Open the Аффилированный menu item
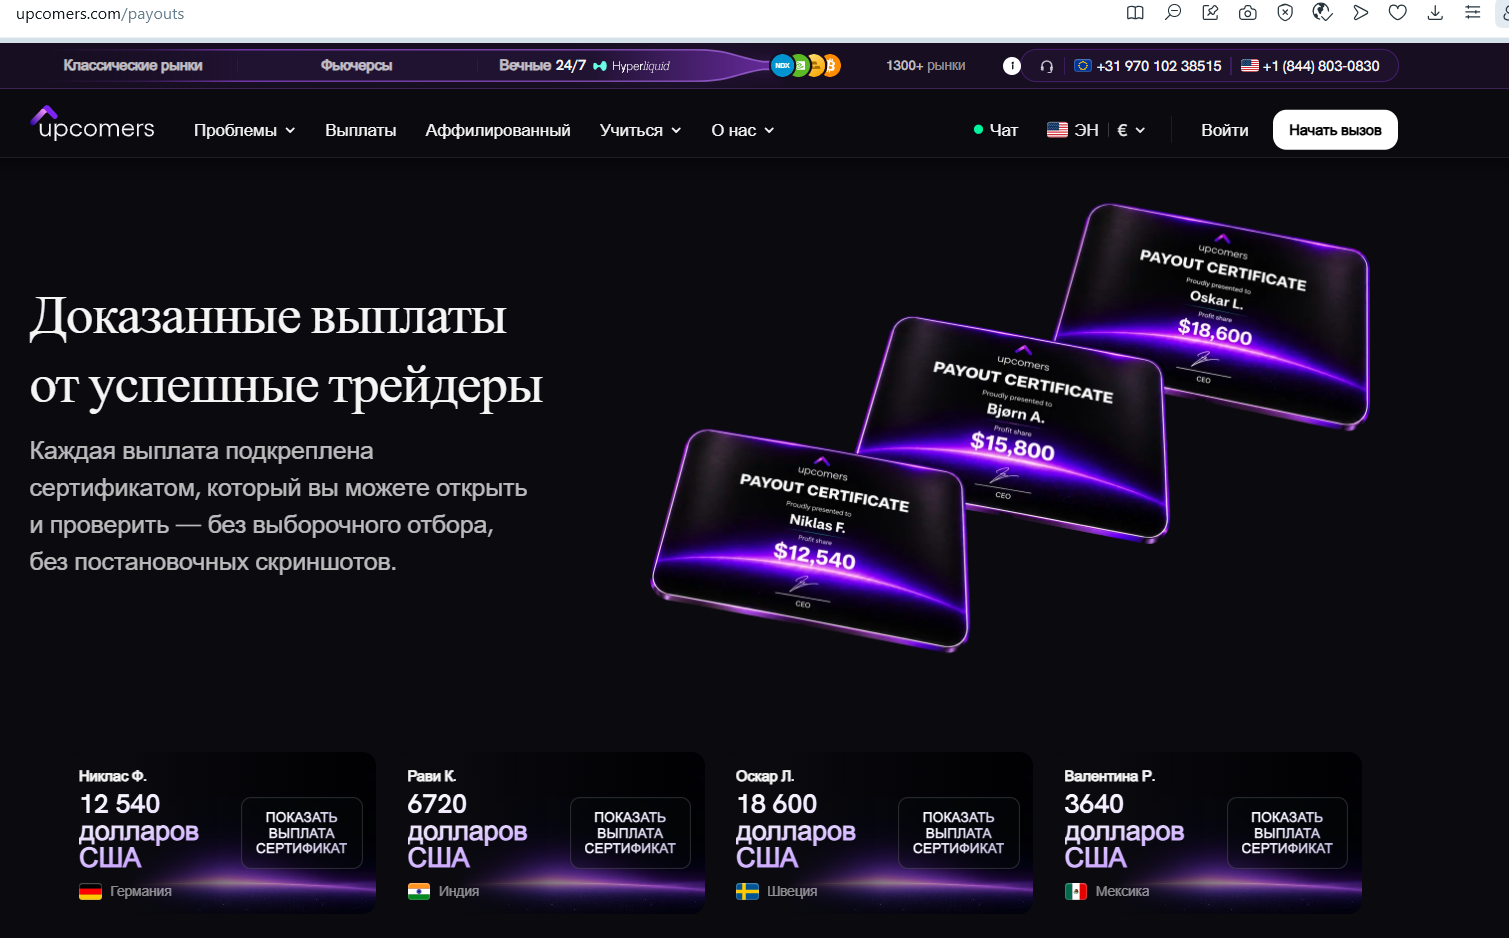Image resolution: width=1509 pixels, height=938 pixels. point(498,130)
